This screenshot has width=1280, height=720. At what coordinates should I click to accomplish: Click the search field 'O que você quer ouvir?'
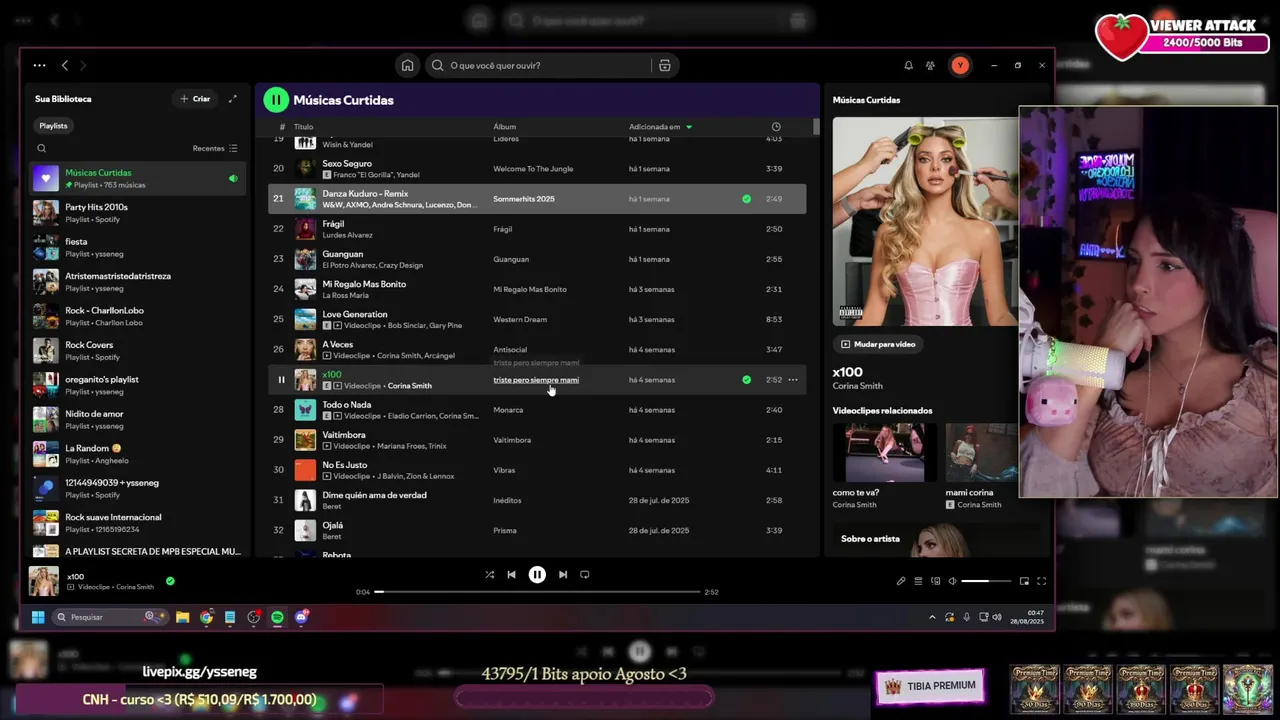540,65
